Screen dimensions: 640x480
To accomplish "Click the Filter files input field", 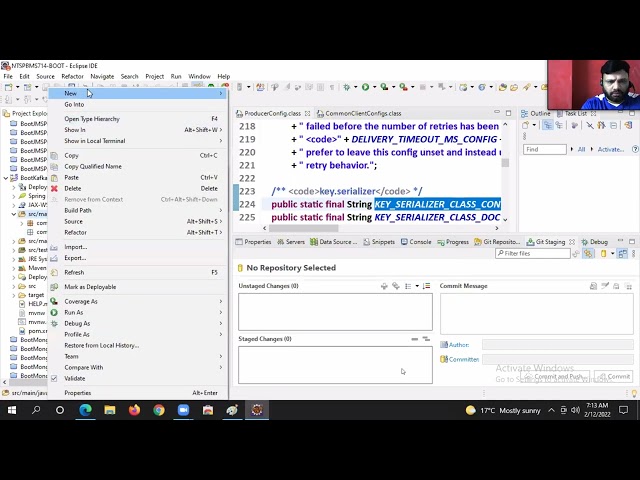I will tap(533, 253).
